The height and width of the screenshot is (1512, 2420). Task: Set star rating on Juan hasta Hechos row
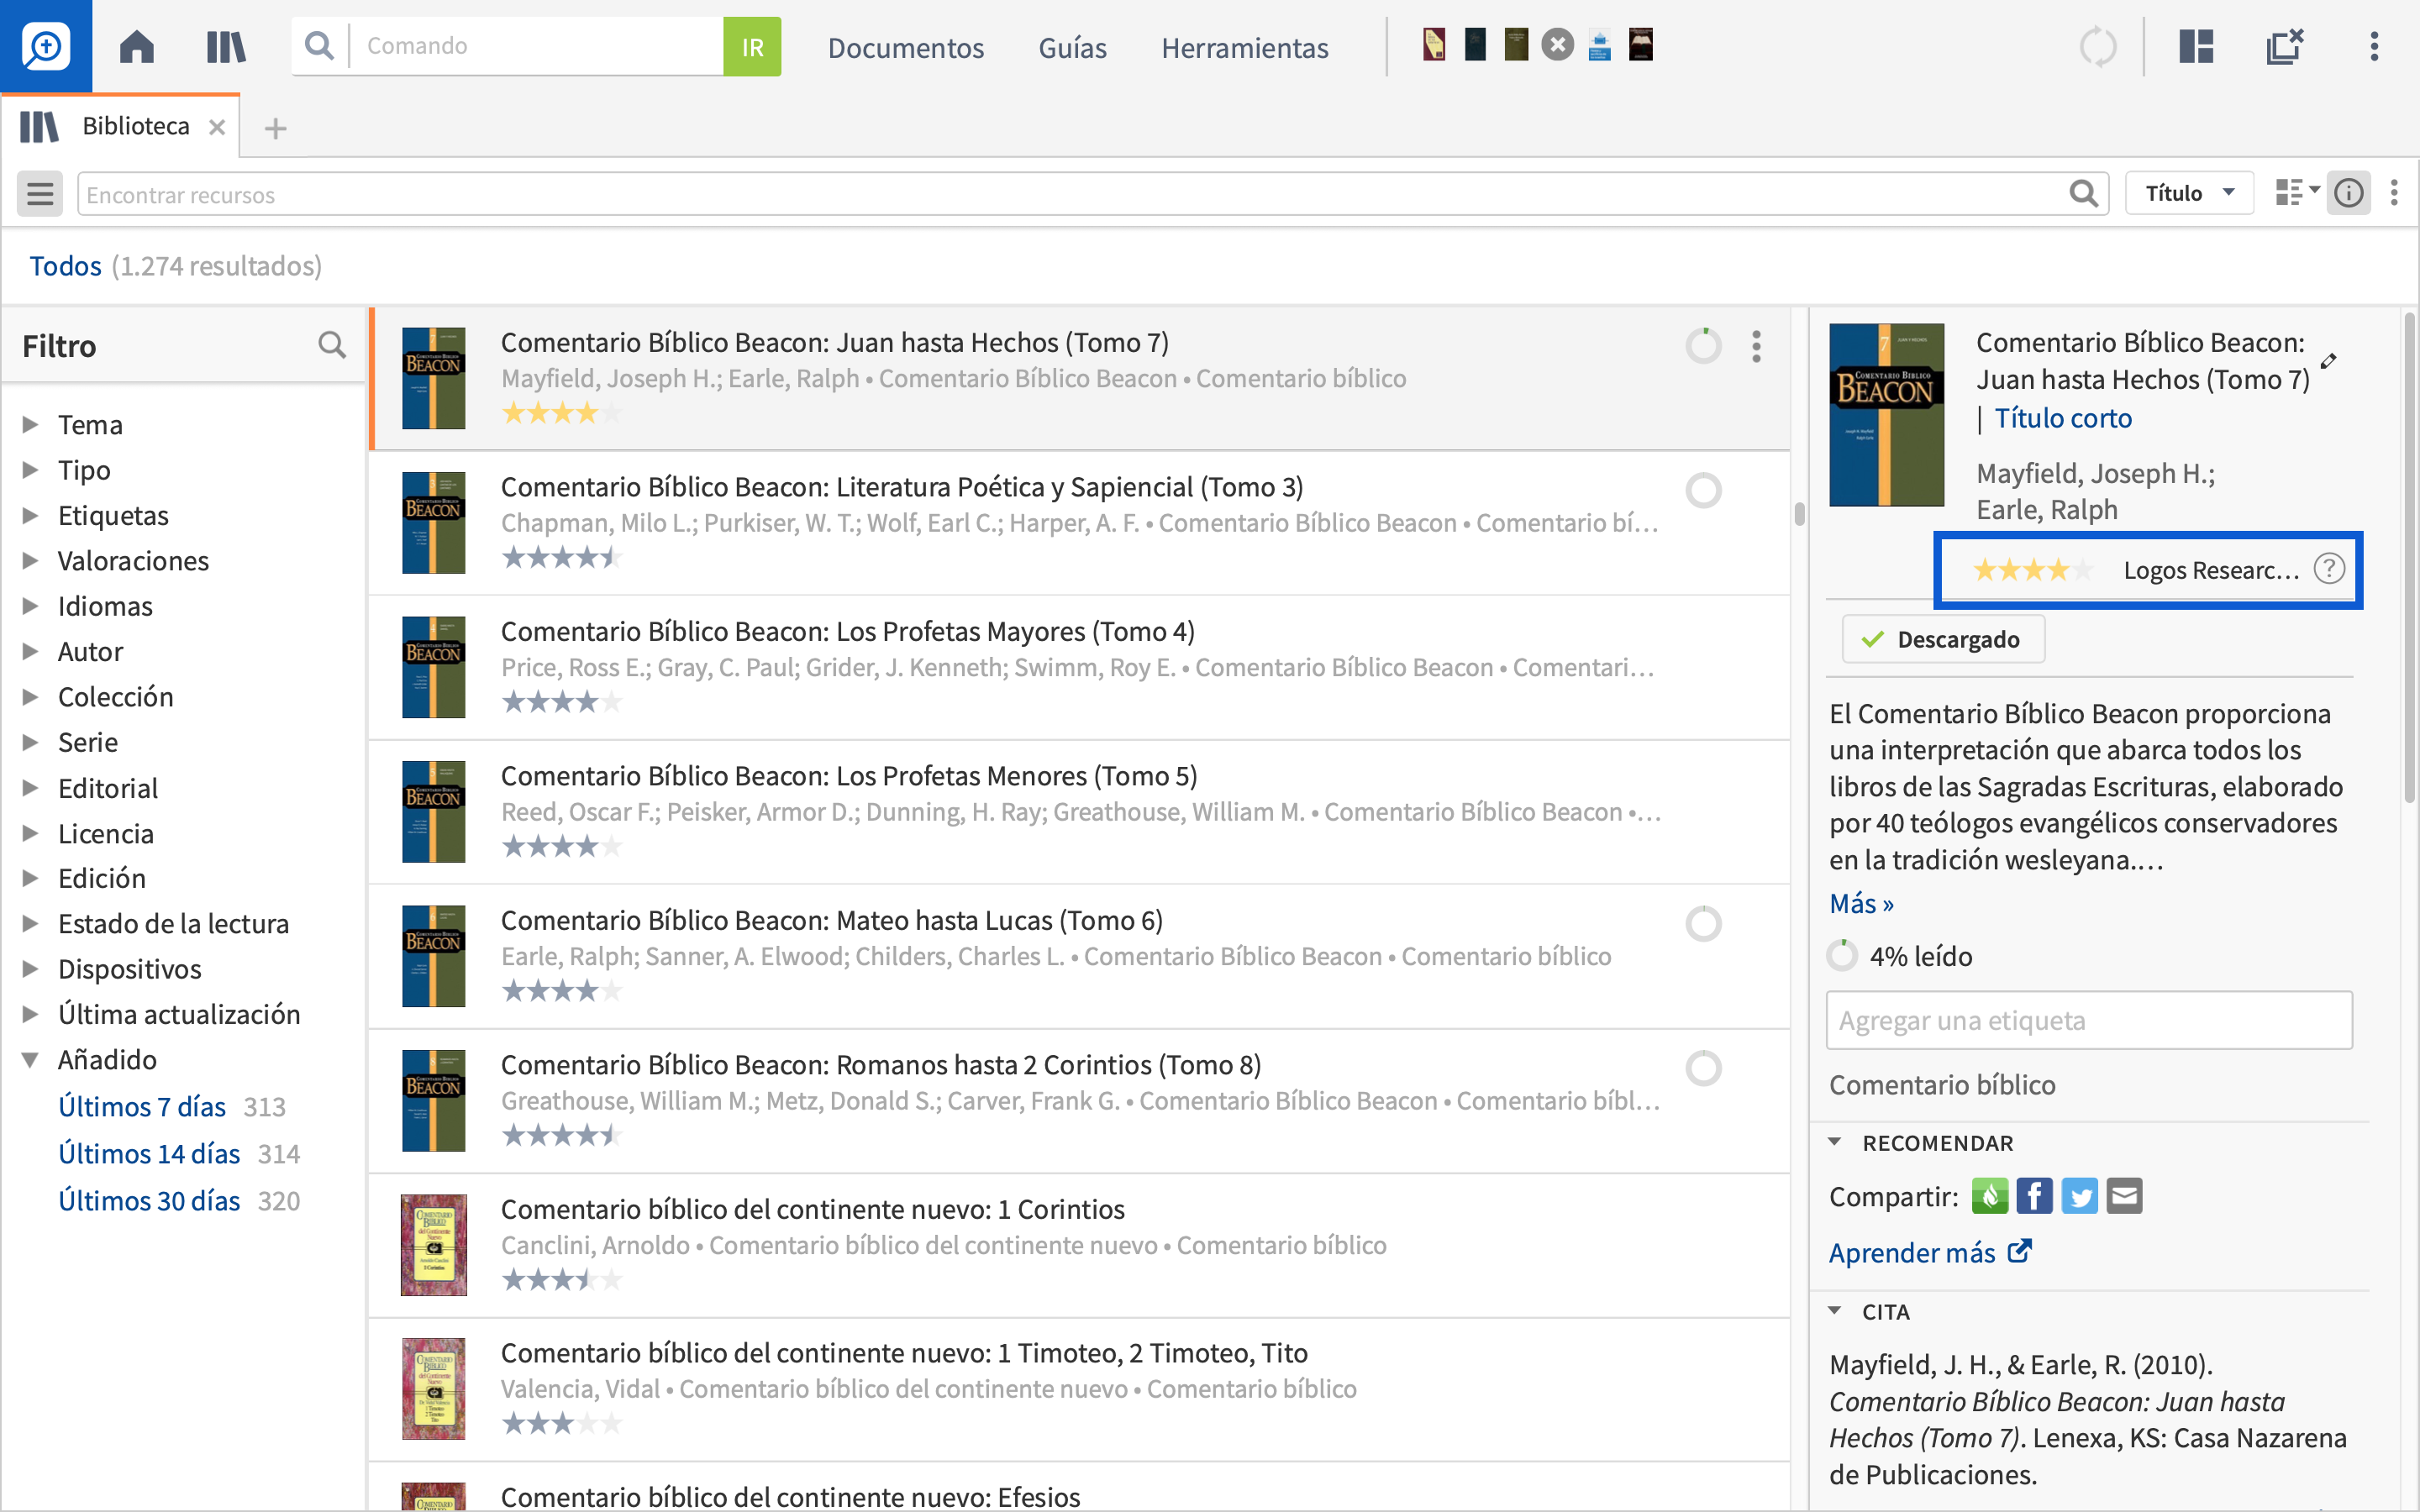click(561, 412)
